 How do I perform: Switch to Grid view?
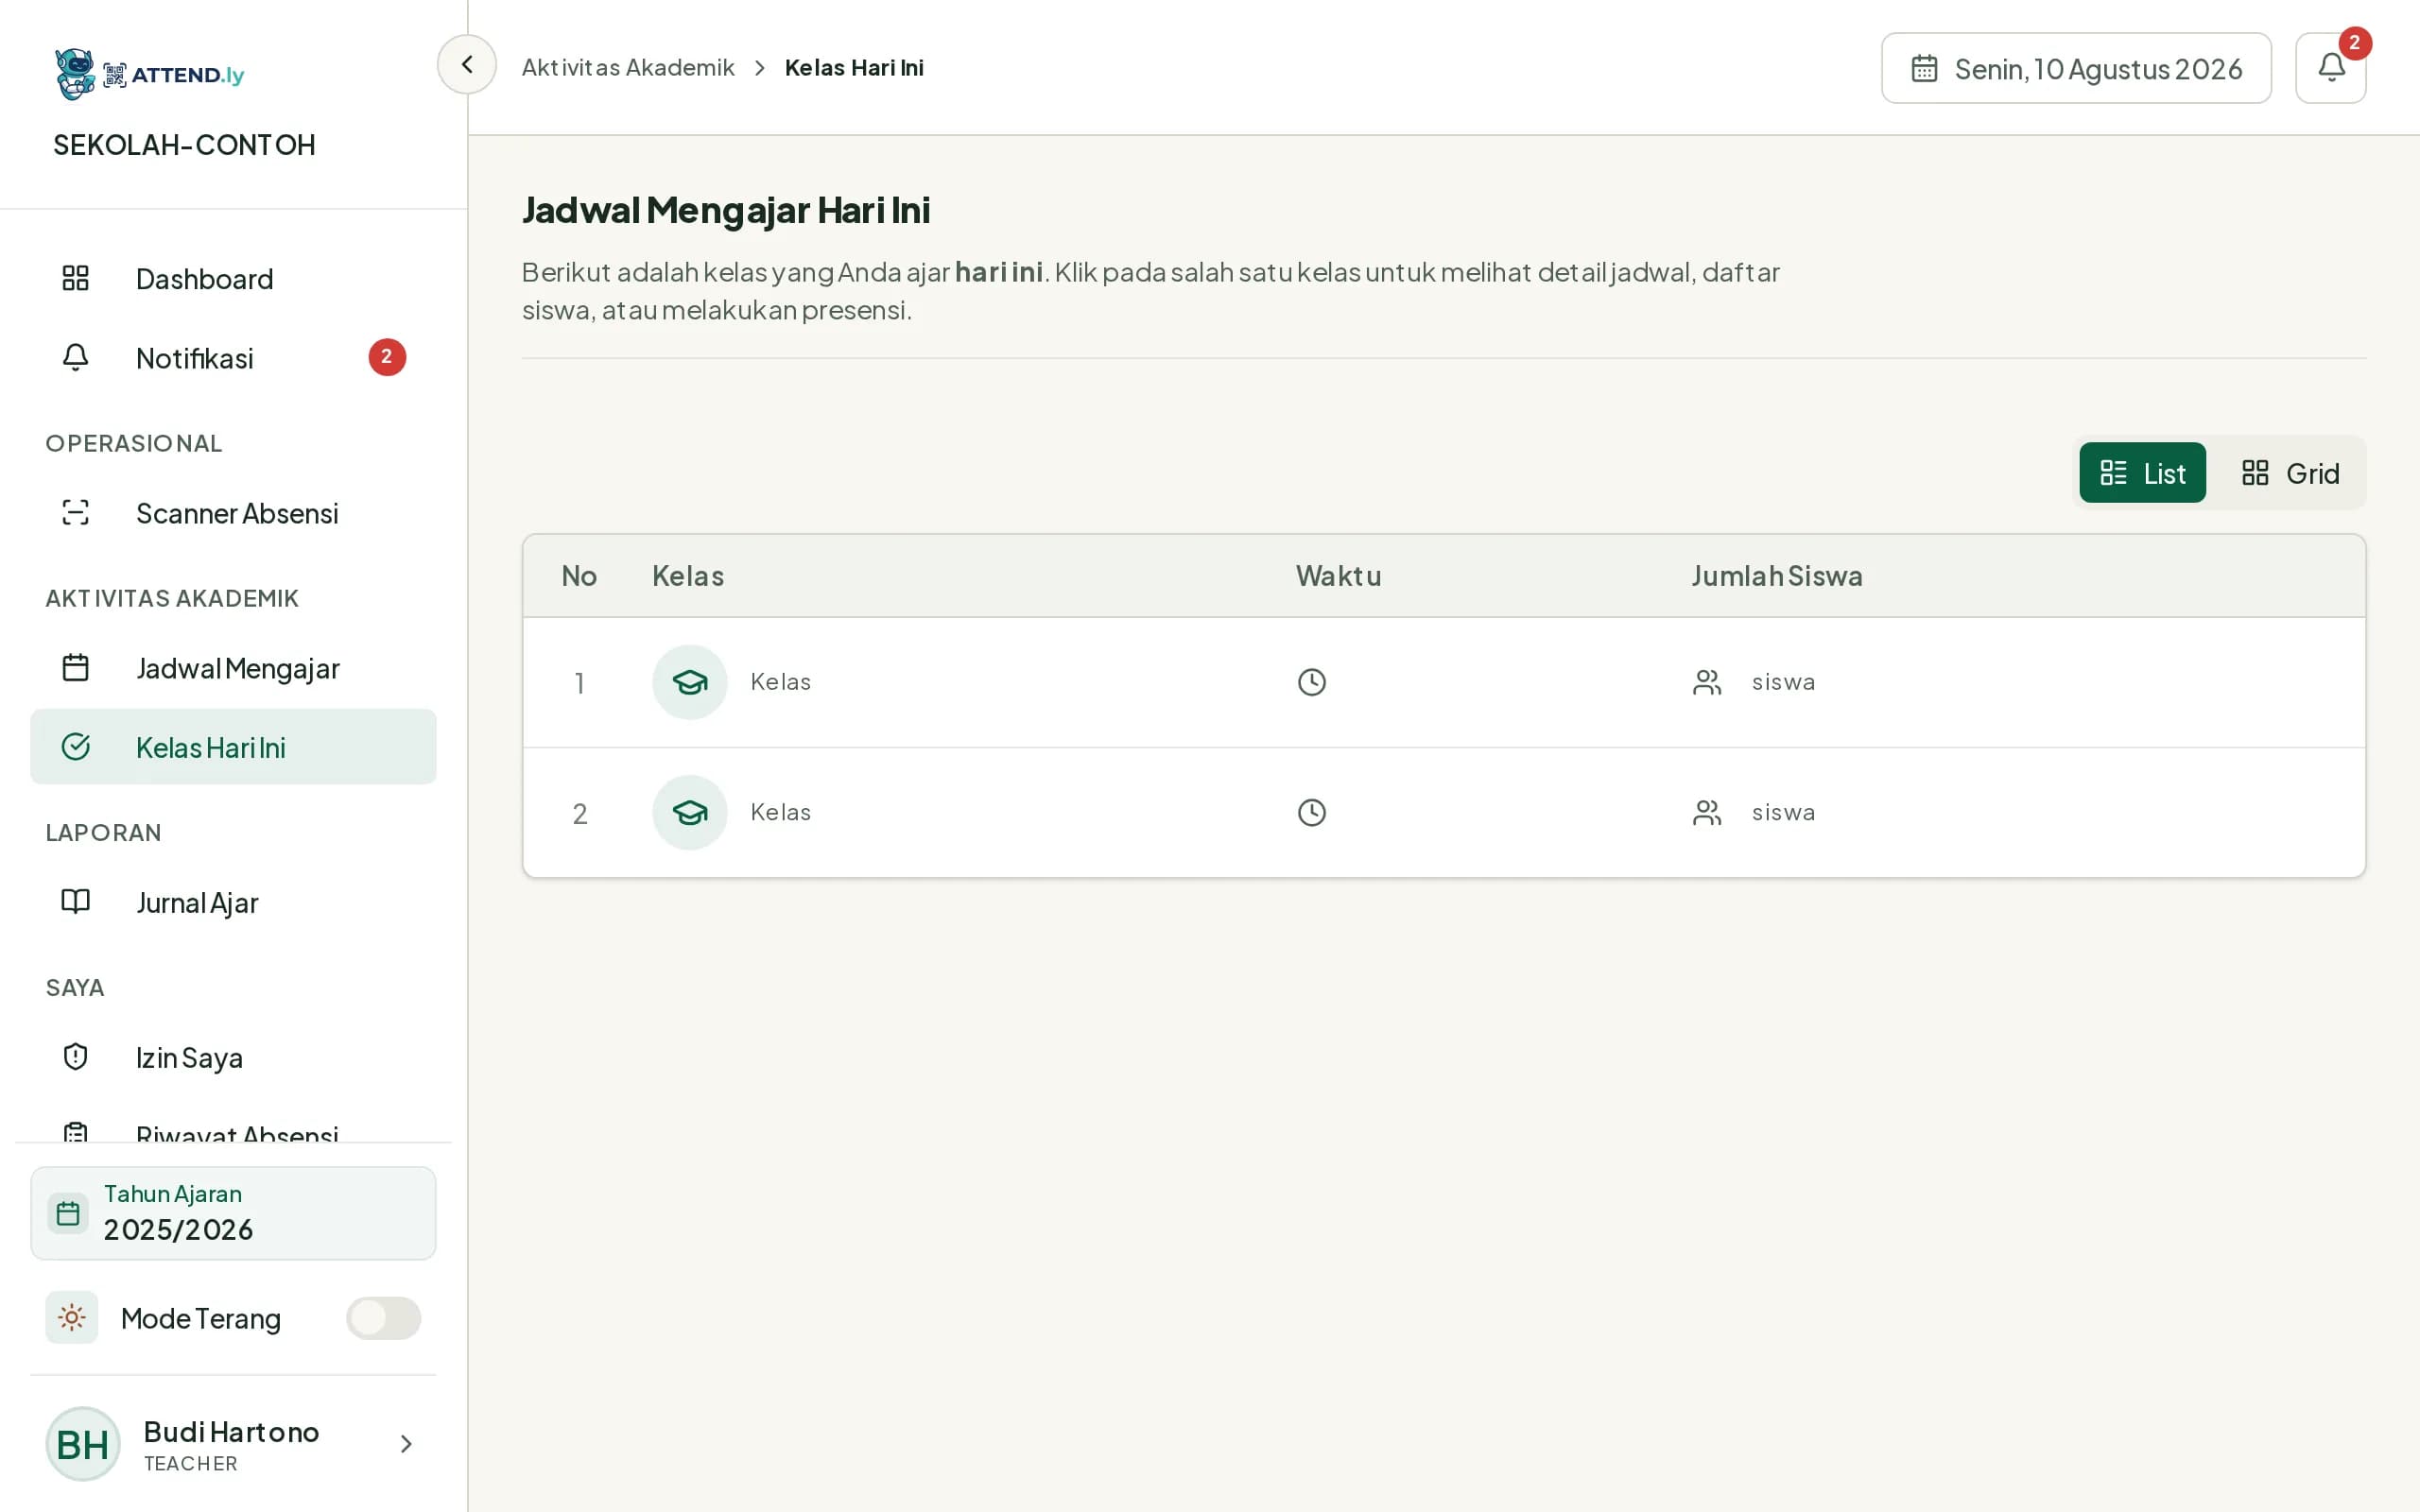(x=2290, y=472)
